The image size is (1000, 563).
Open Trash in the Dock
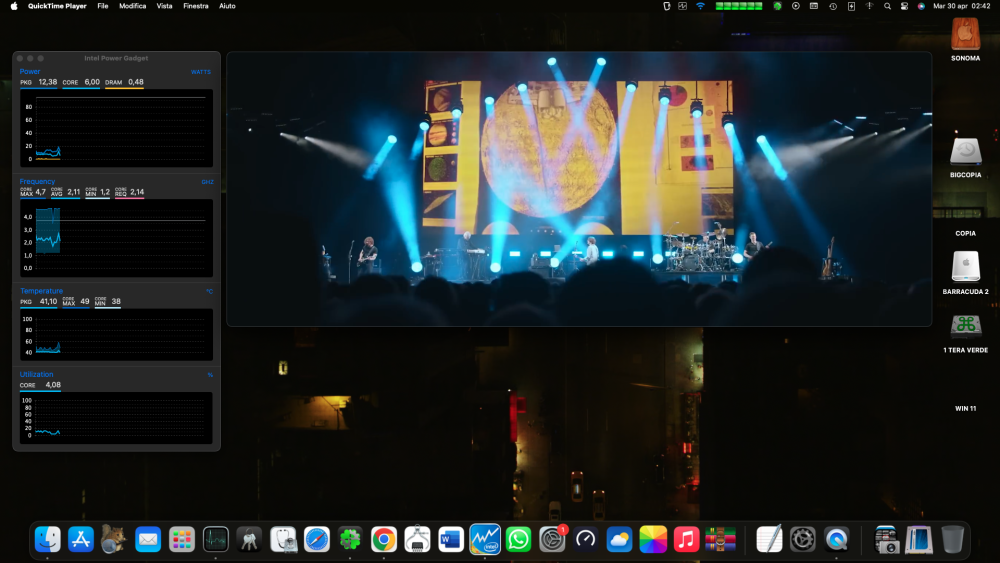tap(953, 539)
